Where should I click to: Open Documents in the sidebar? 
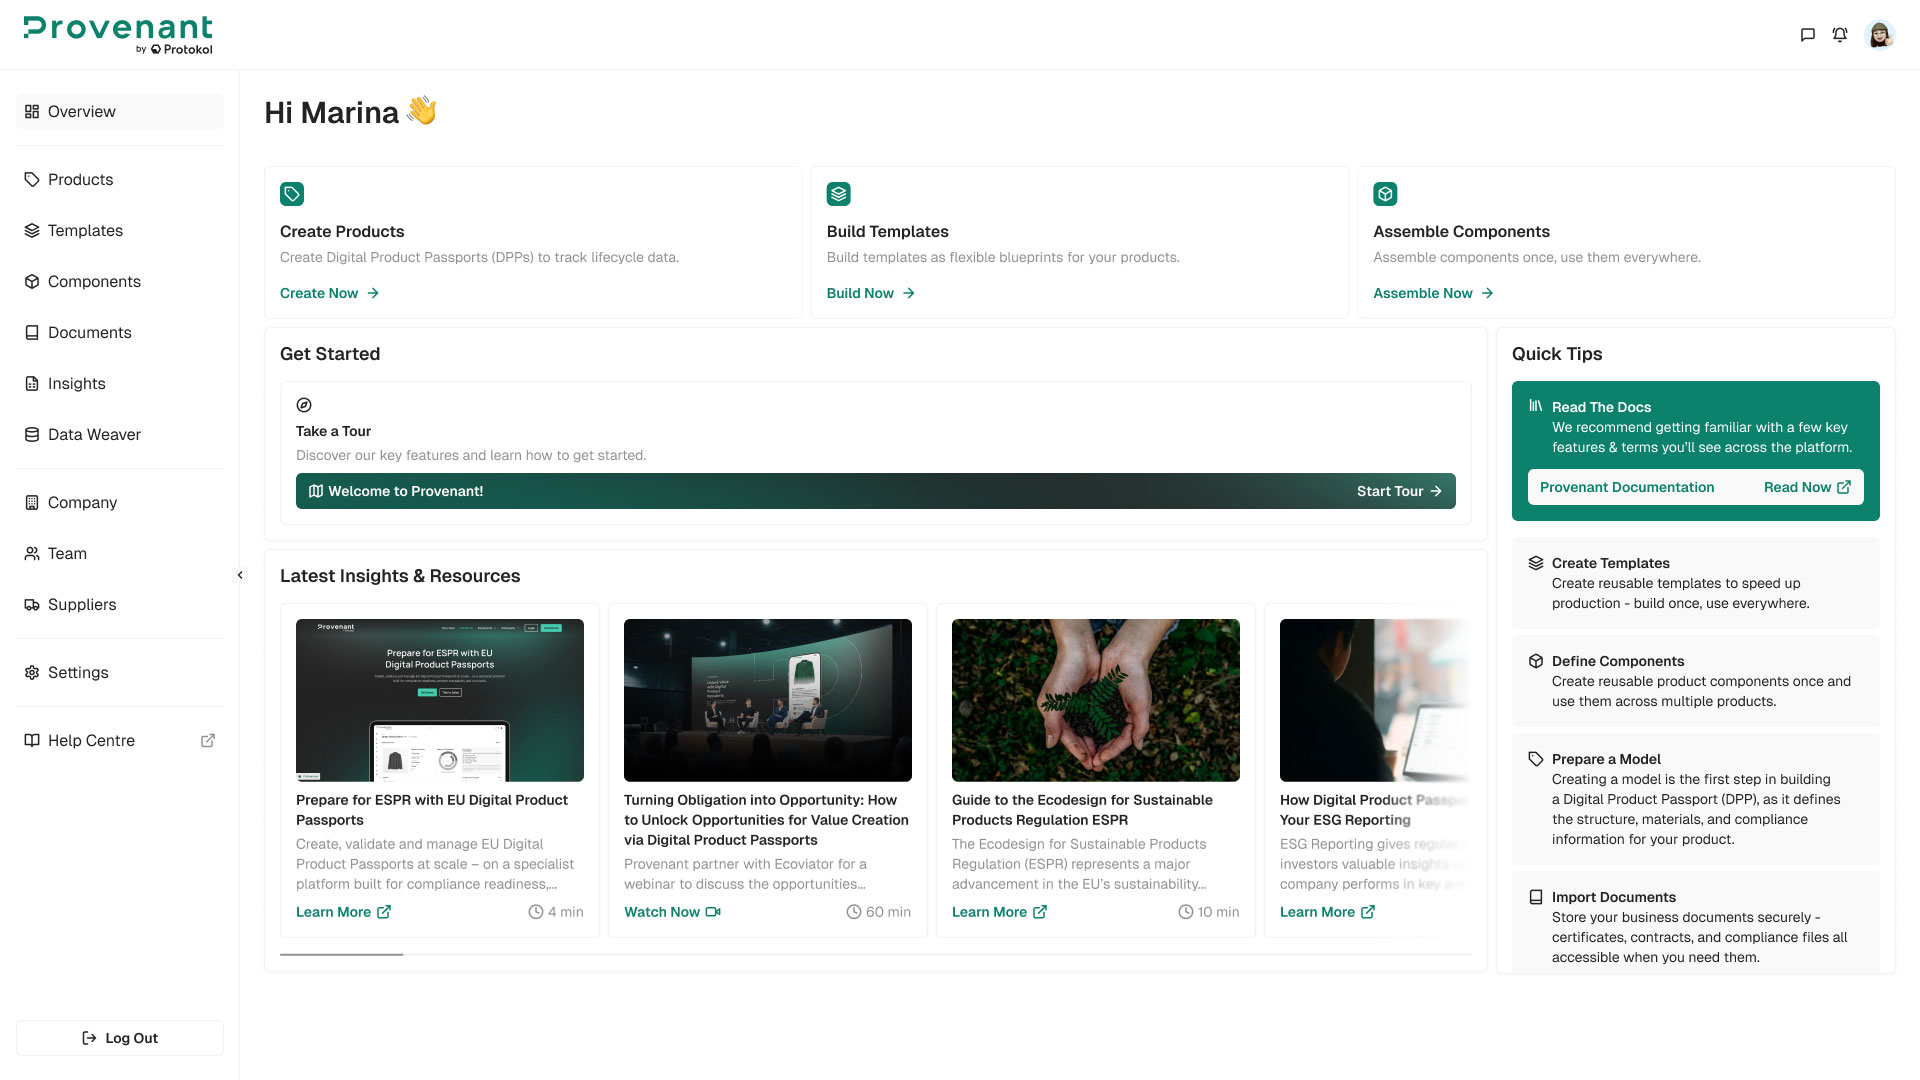point(120,332)
